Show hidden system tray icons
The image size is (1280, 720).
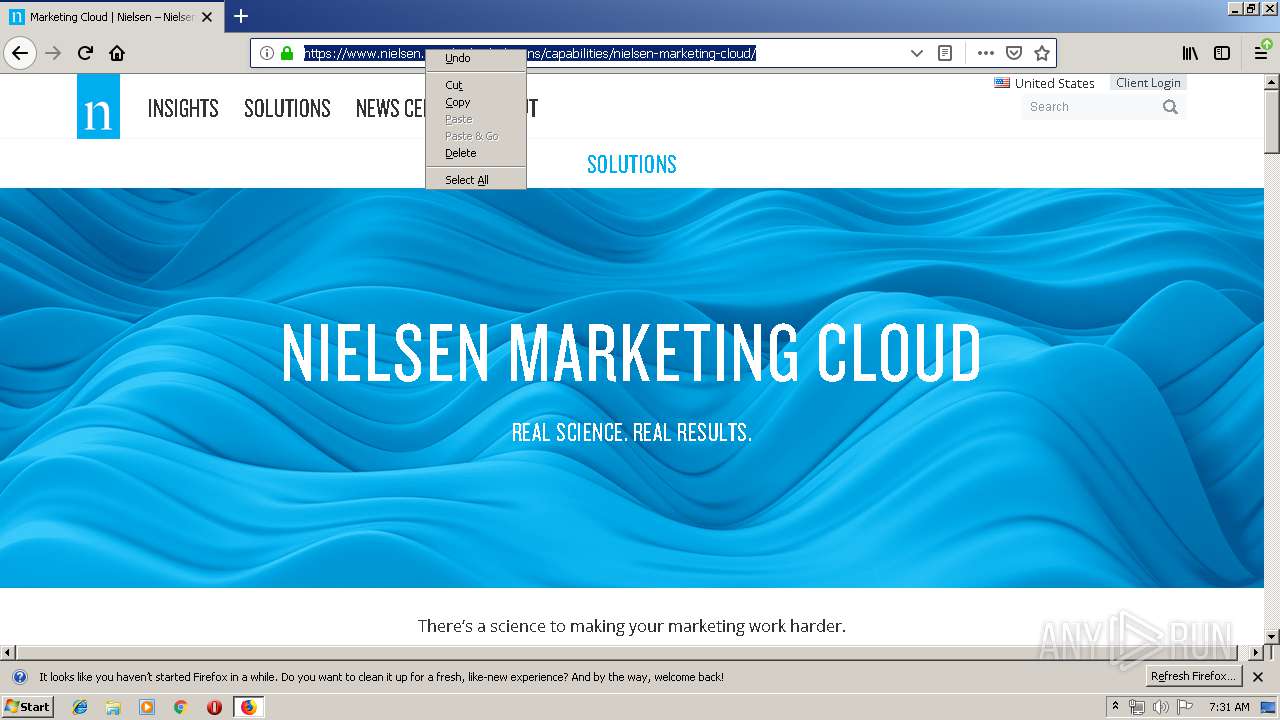tap(1115, 706)
